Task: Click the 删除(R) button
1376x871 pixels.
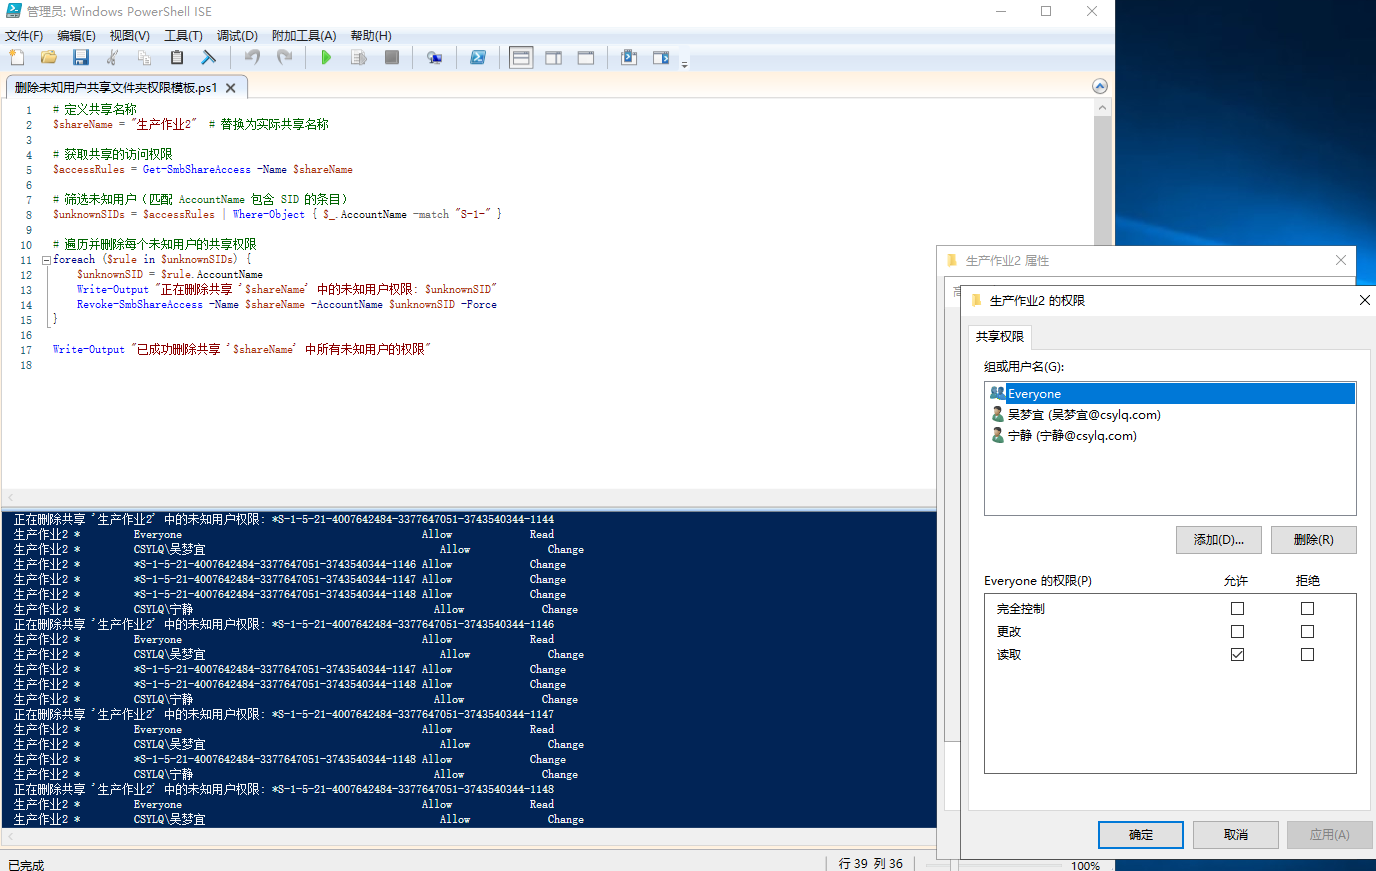Action: click(1314, 540)
